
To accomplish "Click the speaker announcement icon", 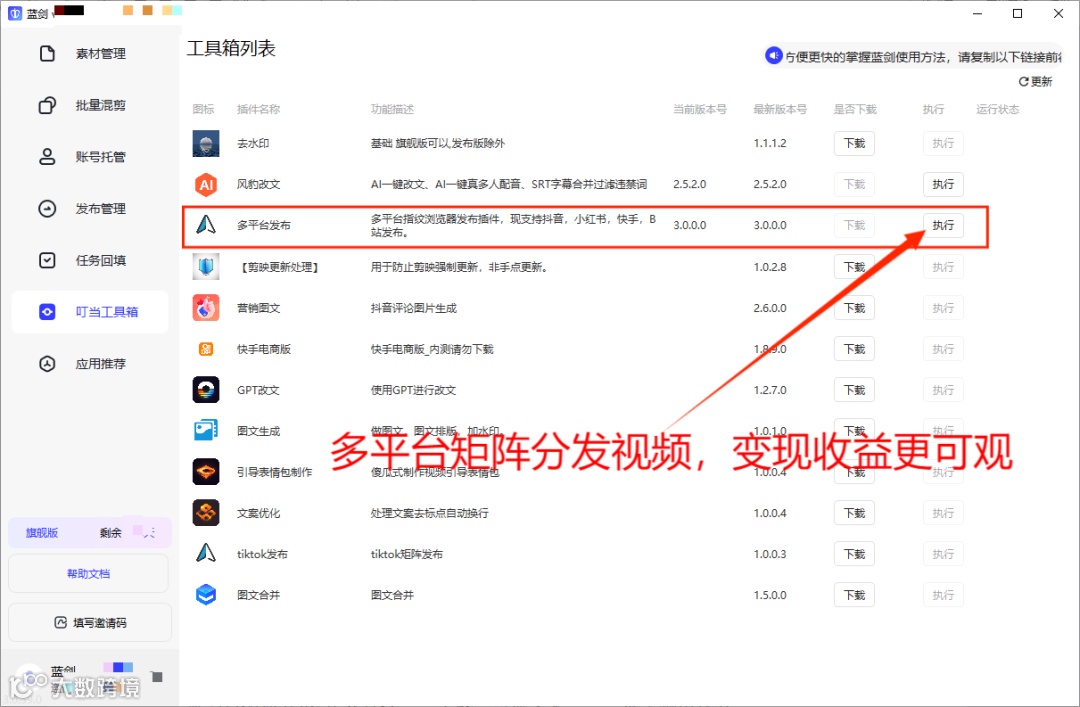I will 773,55.
